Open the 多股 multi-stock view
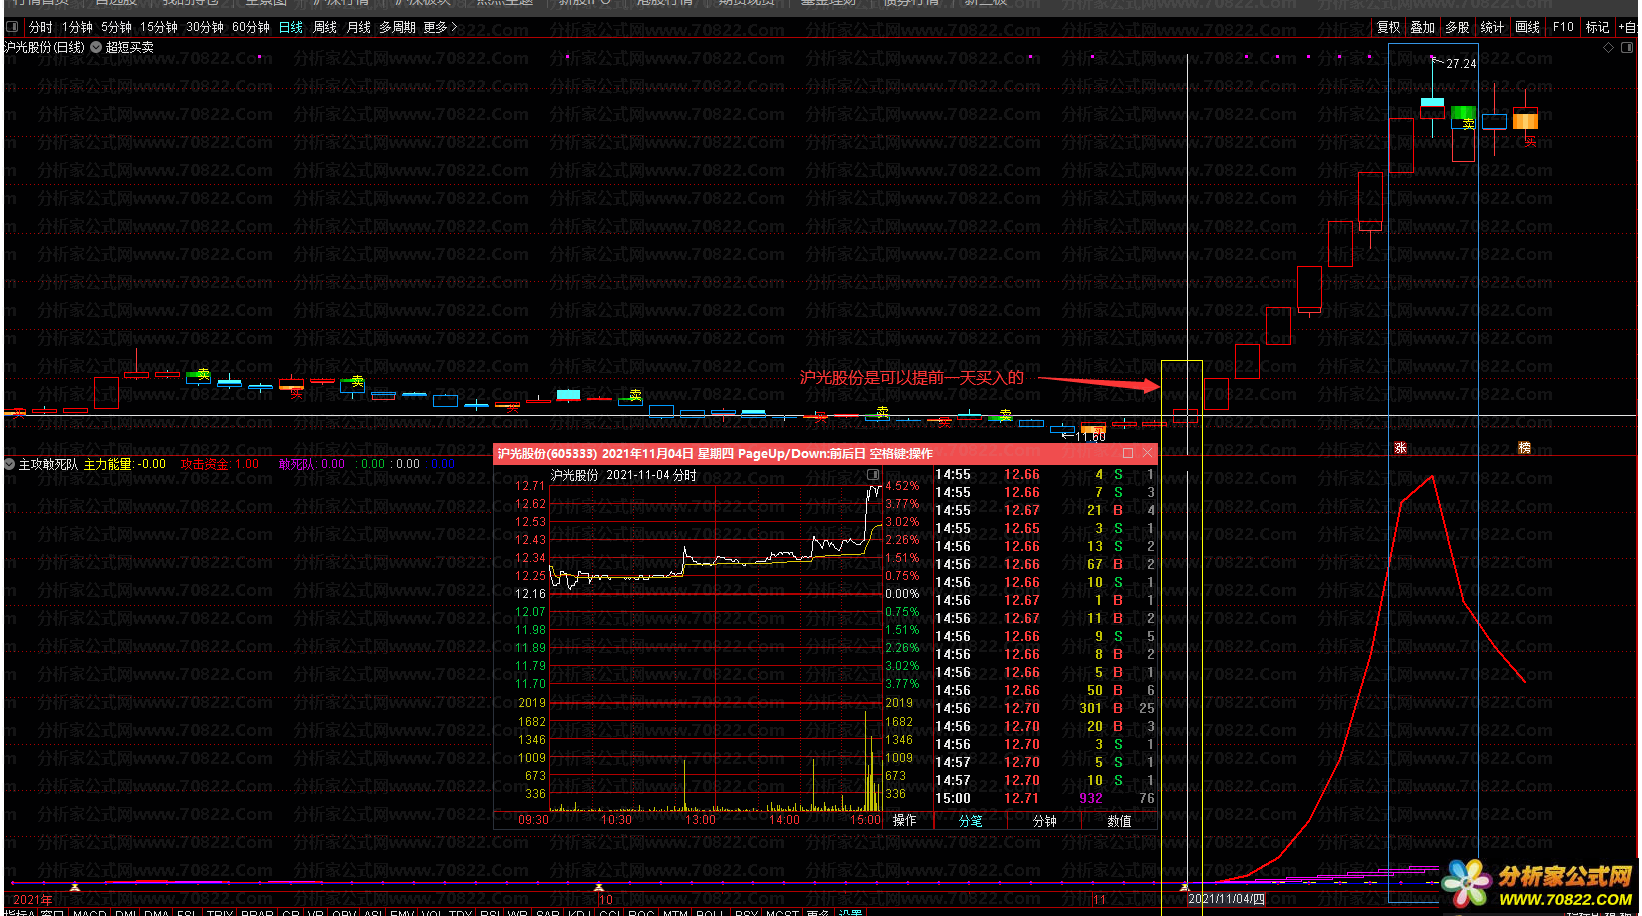The width and height of the screenshot is (1642, 916). (1458, 27)
